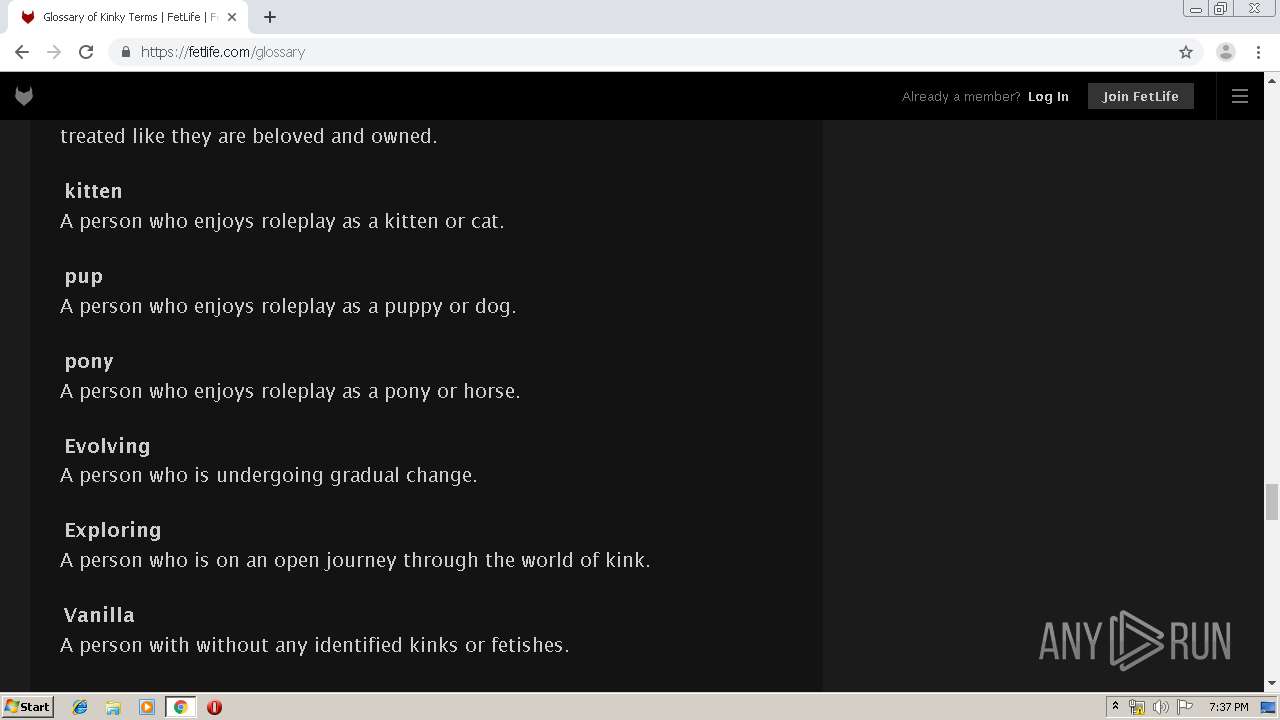Click the Chrome taskbar icon
1280x720 pixels.
point(180,707)
